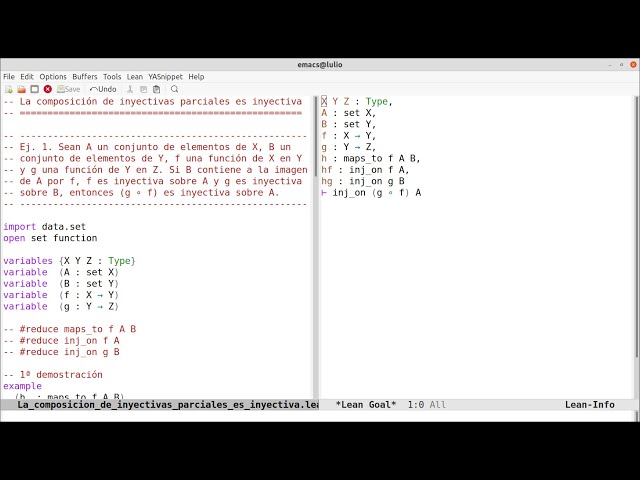Click the Lean-Info mode indicator

[x=589, y=404]
